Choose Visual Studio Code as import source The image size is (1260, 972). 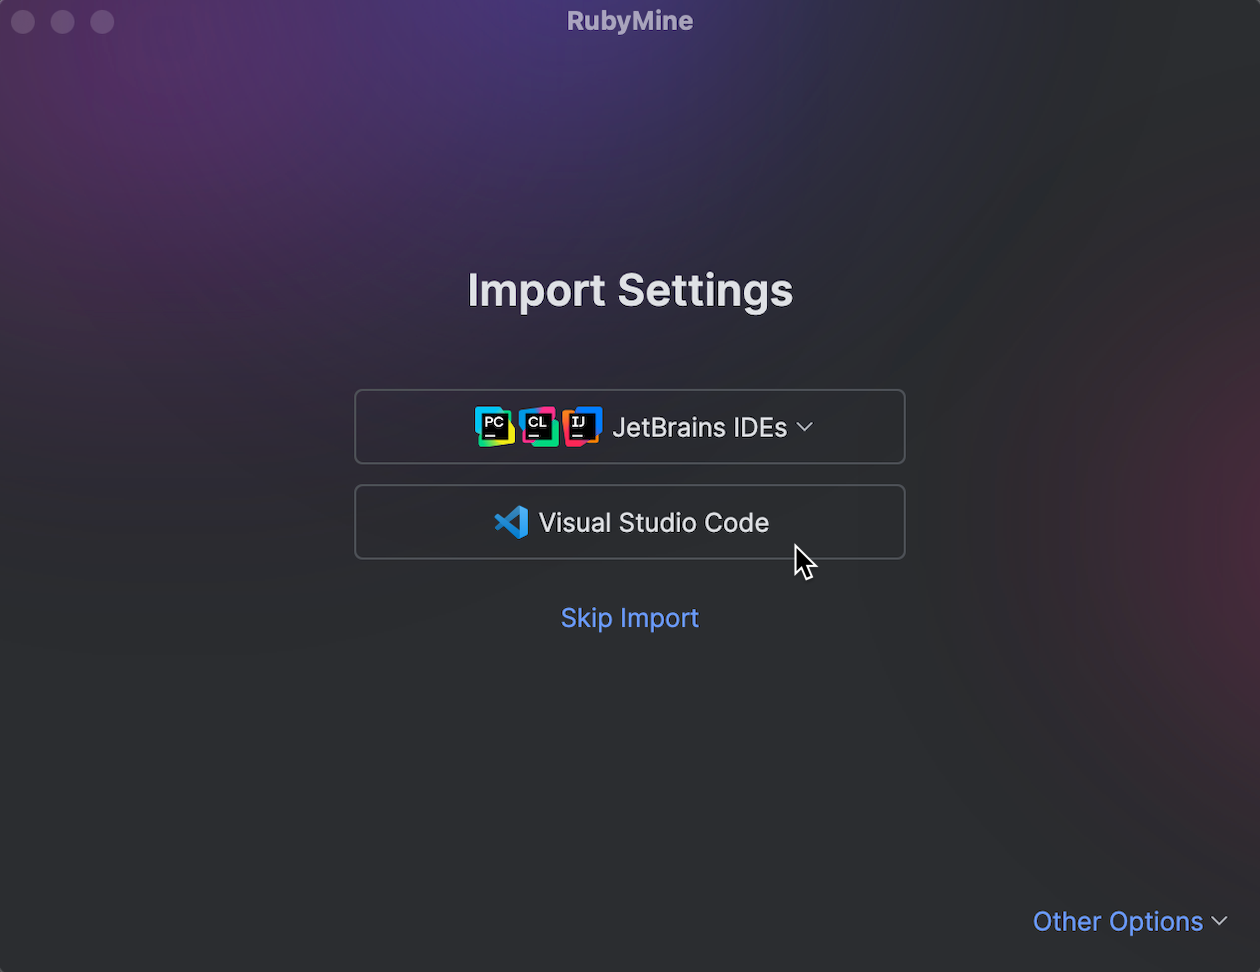(x=630, y=521)
